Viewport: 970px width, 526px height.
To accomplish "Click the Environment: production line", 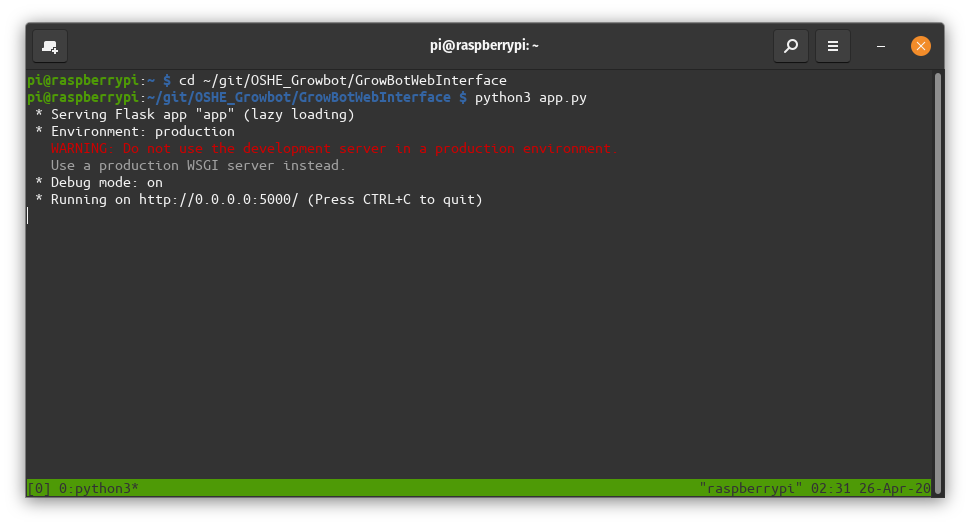I will click(142, 132).
